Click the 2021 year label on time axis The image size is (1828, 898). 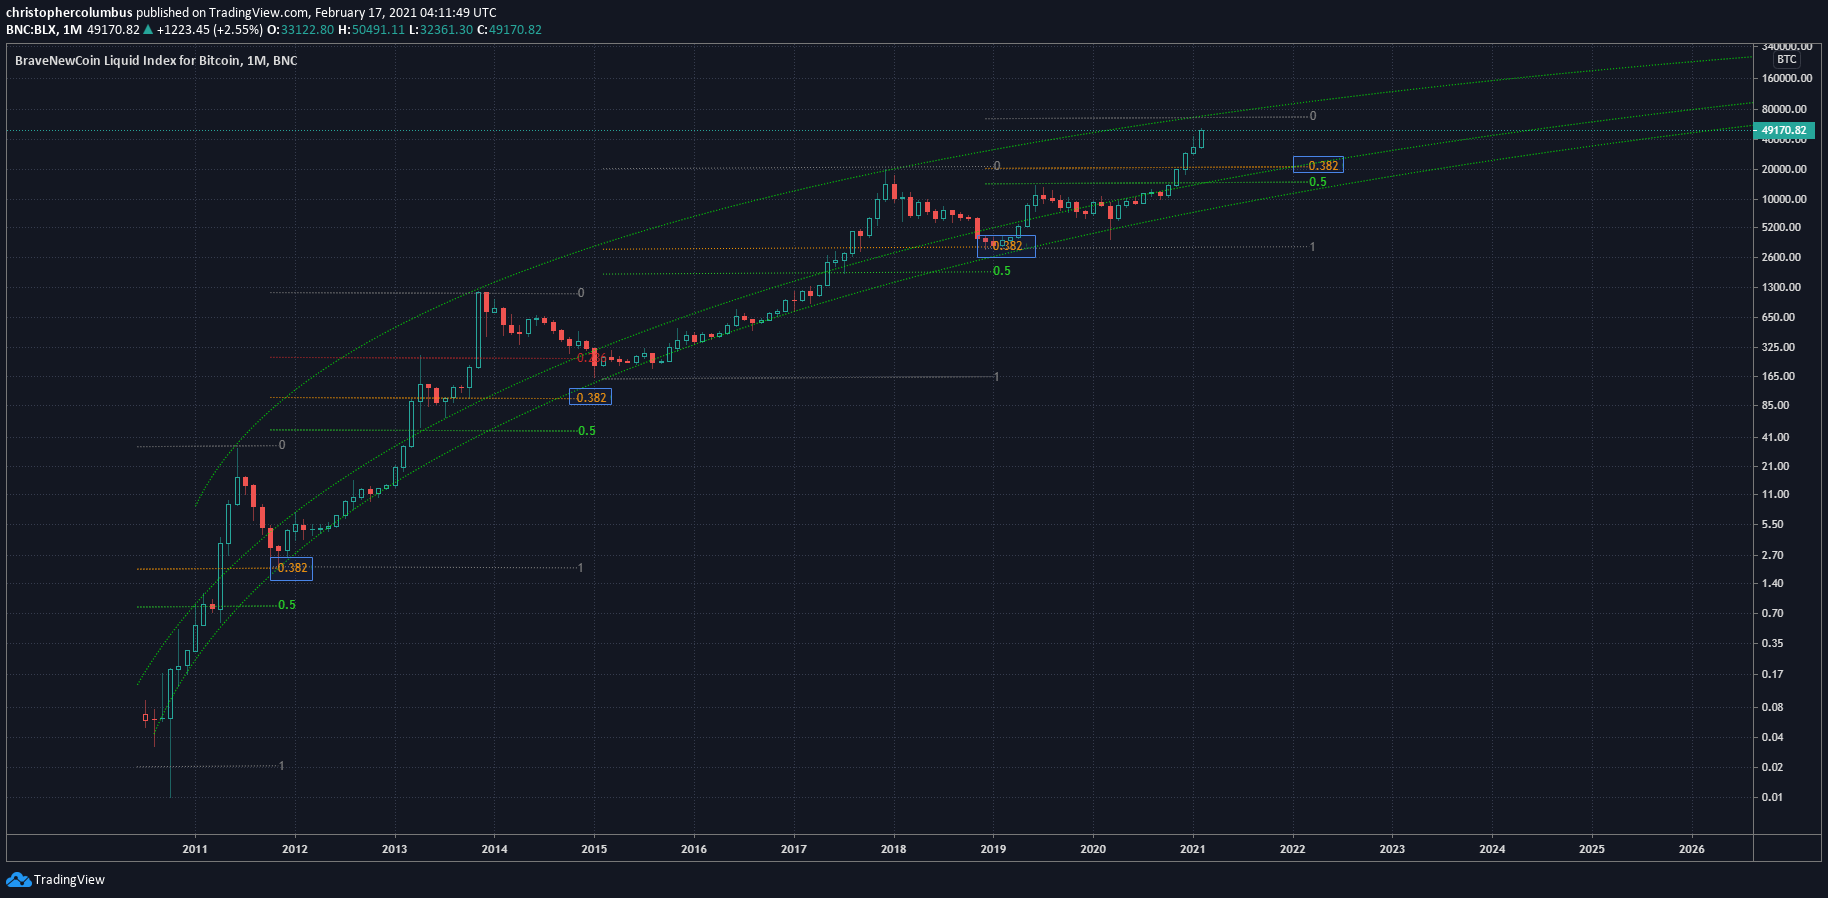point(1192,849)
